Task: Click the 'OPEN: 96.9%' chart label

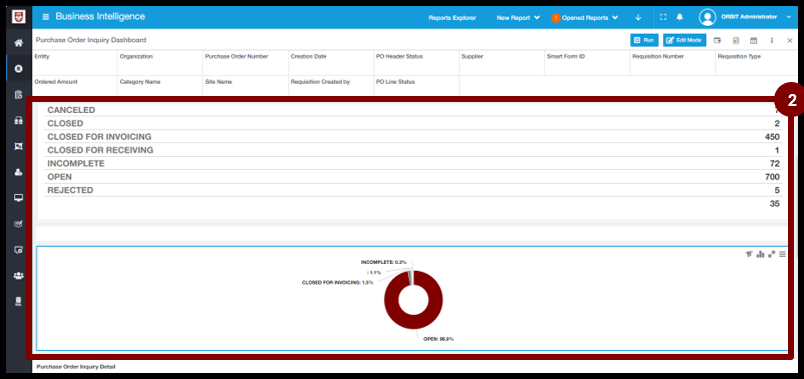Action: click(x=438, y=339)
